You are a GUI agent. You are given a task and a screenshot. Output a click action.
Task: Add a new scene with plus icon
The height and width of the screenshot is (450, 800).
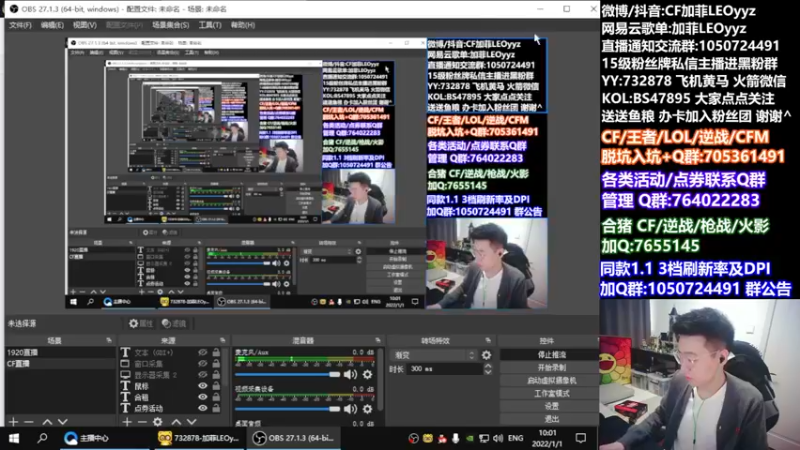[14, 421]
